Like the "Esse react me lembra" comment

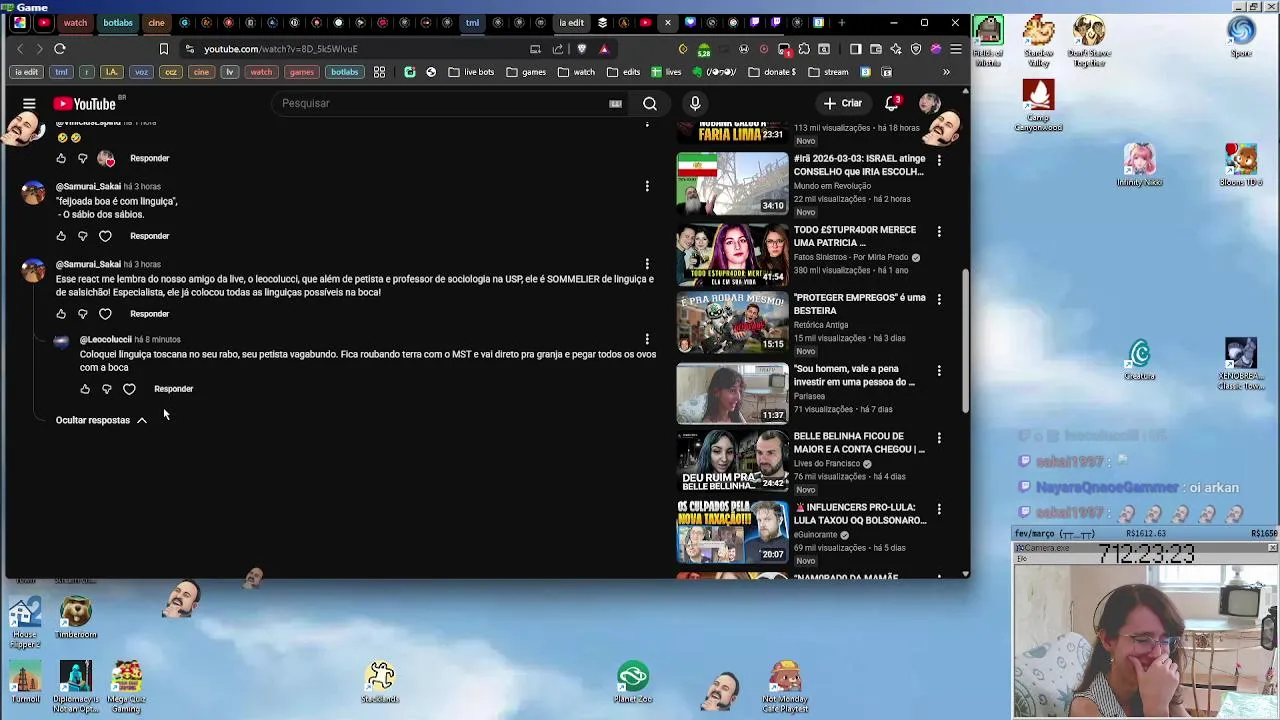pyautogui.click(x=61, y=314)
